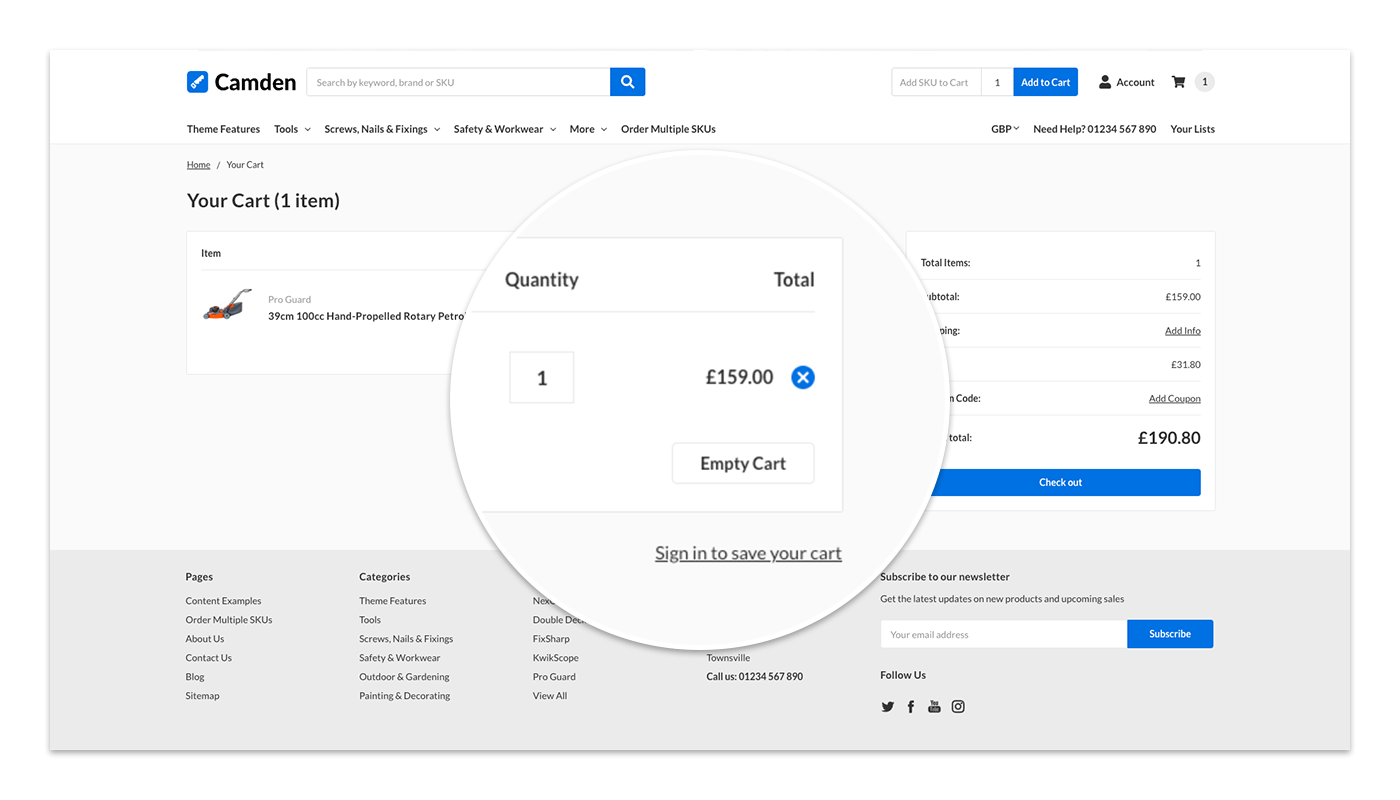Click the SKU quantity field in header
Viewport: 1400px width, 800px height.
(x=997, y=82)
